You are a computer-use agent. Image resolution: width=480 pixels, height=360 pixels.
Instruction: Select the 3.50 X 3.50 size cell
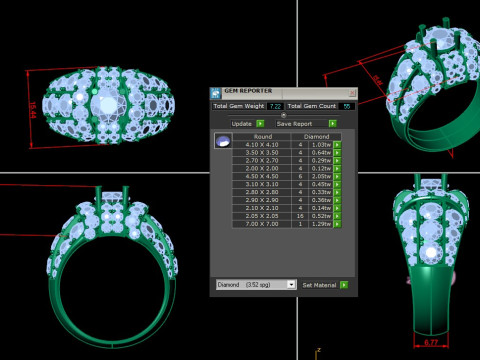click(x=262, y=153)
